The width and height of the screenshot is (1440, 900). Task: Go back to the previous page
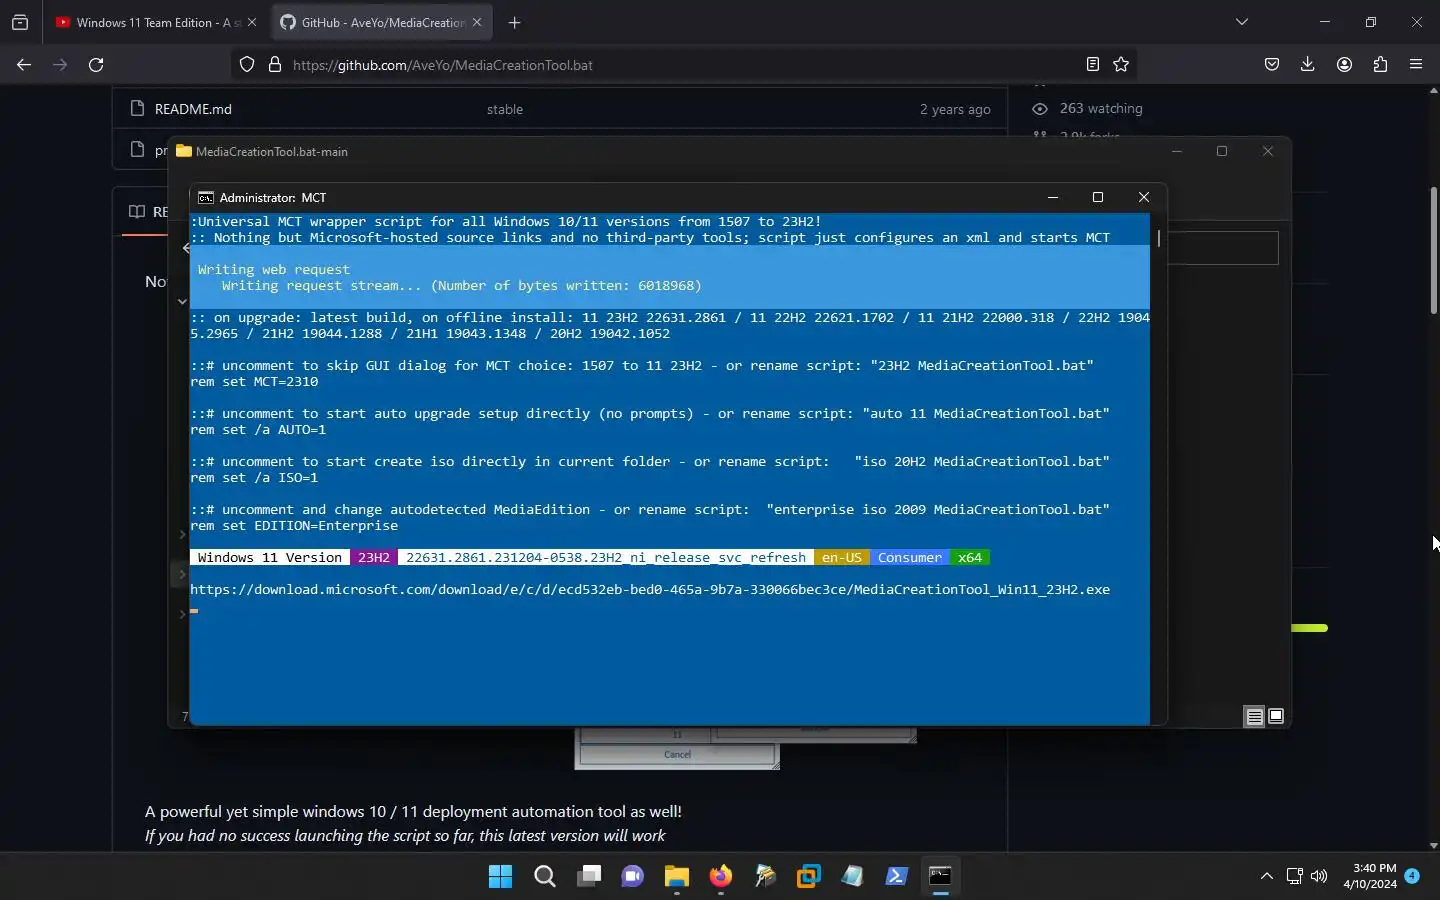[24, 65]
